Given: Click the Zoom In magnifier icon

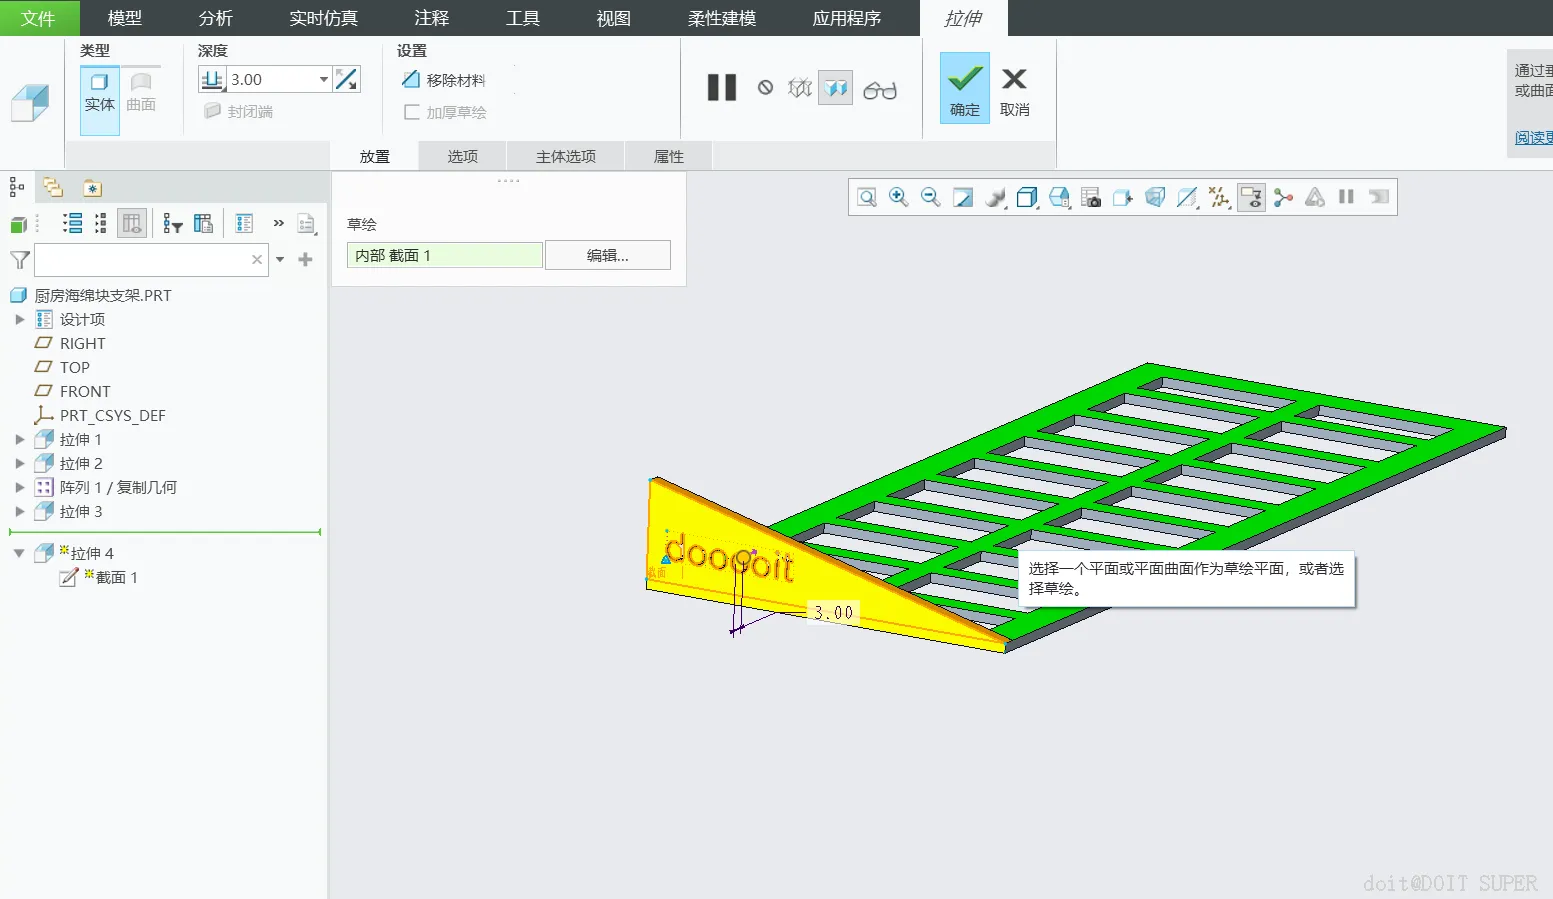Looking at the screenshot, I should point(899,198).
